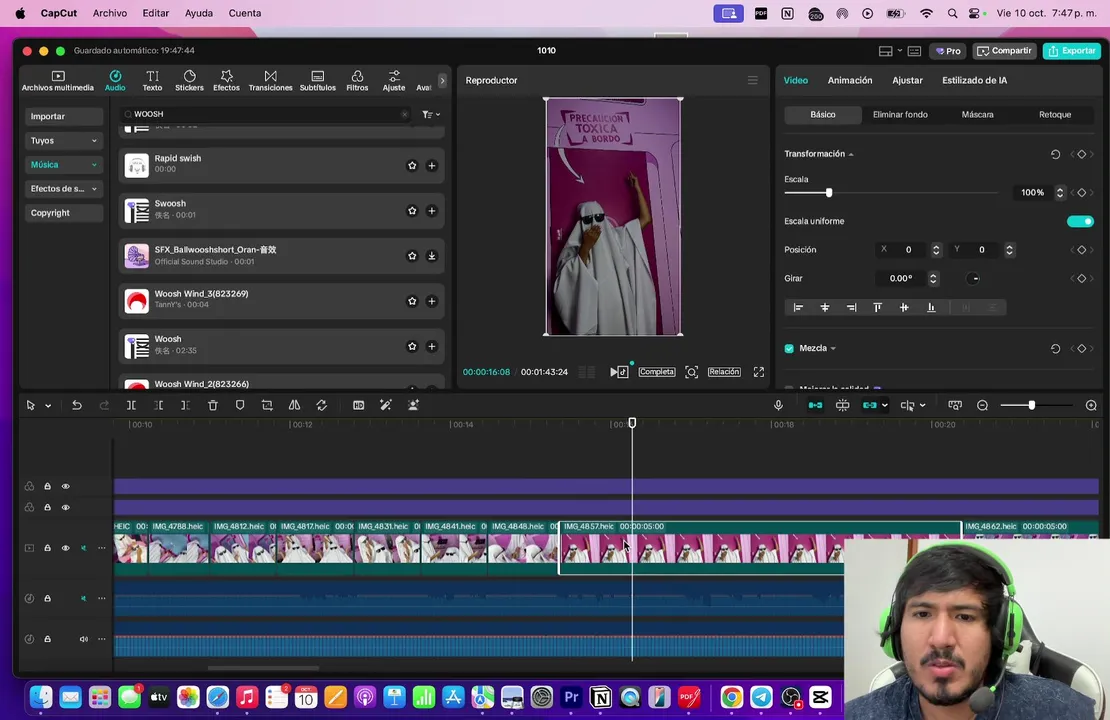This screenshot has width=1110, height=720.
Task: Click the undo arrow in timeline toolbar
Action: tap(76, 405)
